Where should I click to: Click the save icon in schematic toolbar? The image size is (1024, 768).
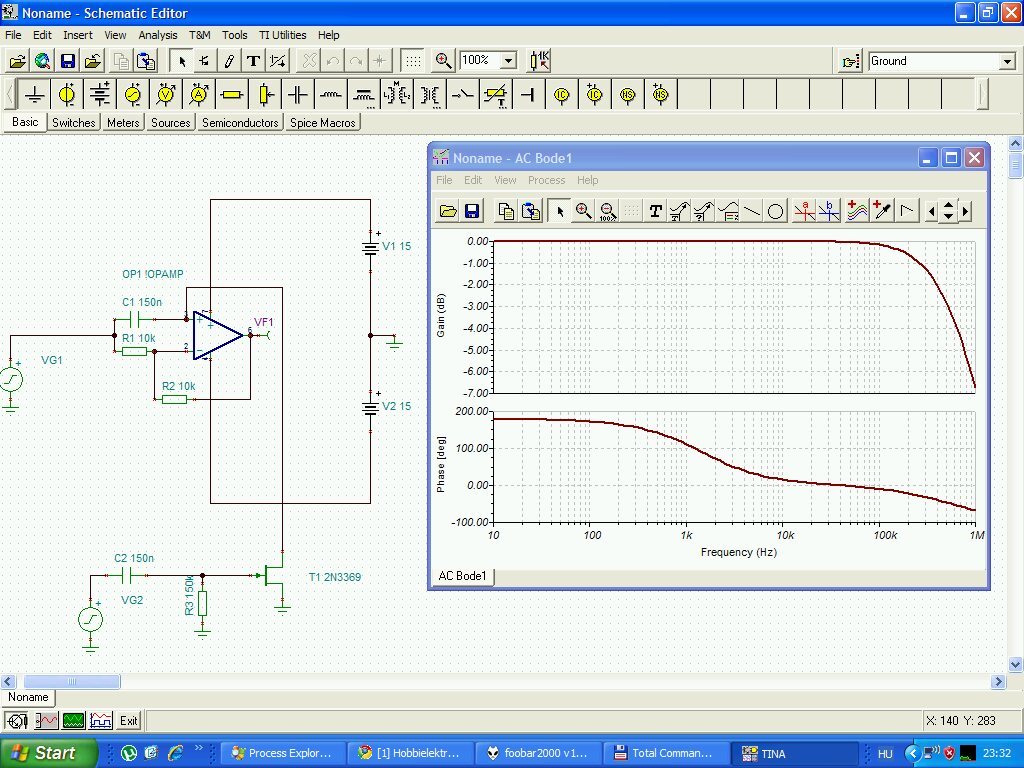click(x=68, y=61)
